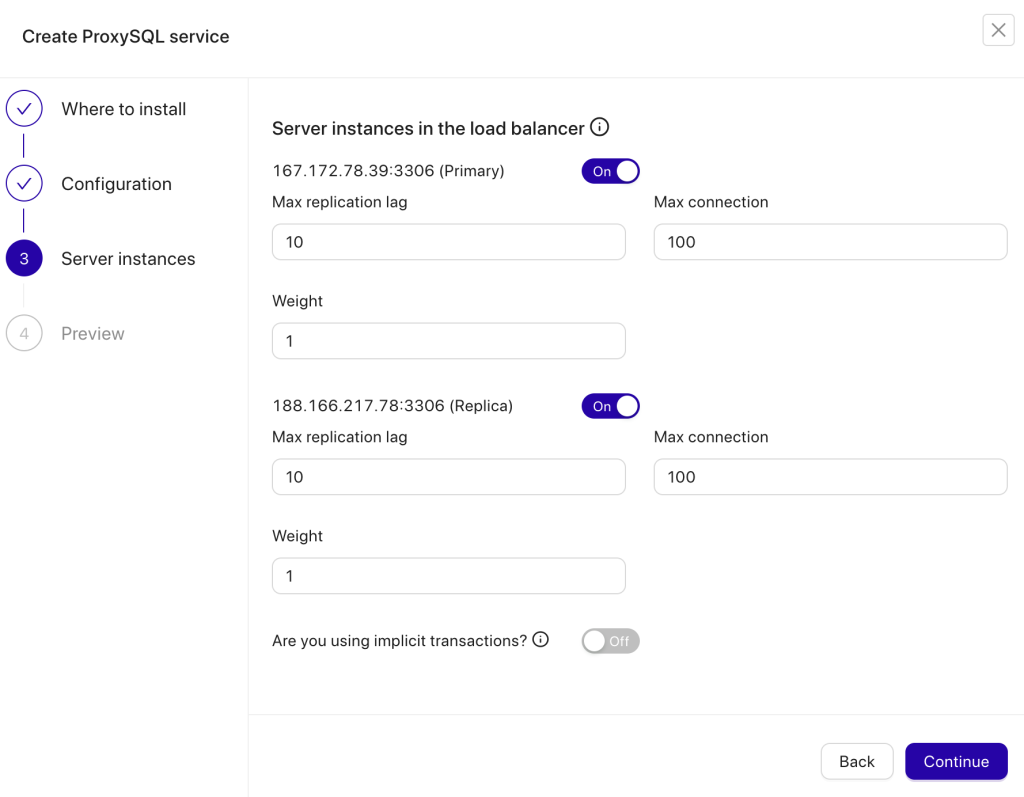Click the step 4 circle next to Preview
The image size is (1024, 797).
click(24, 333)
